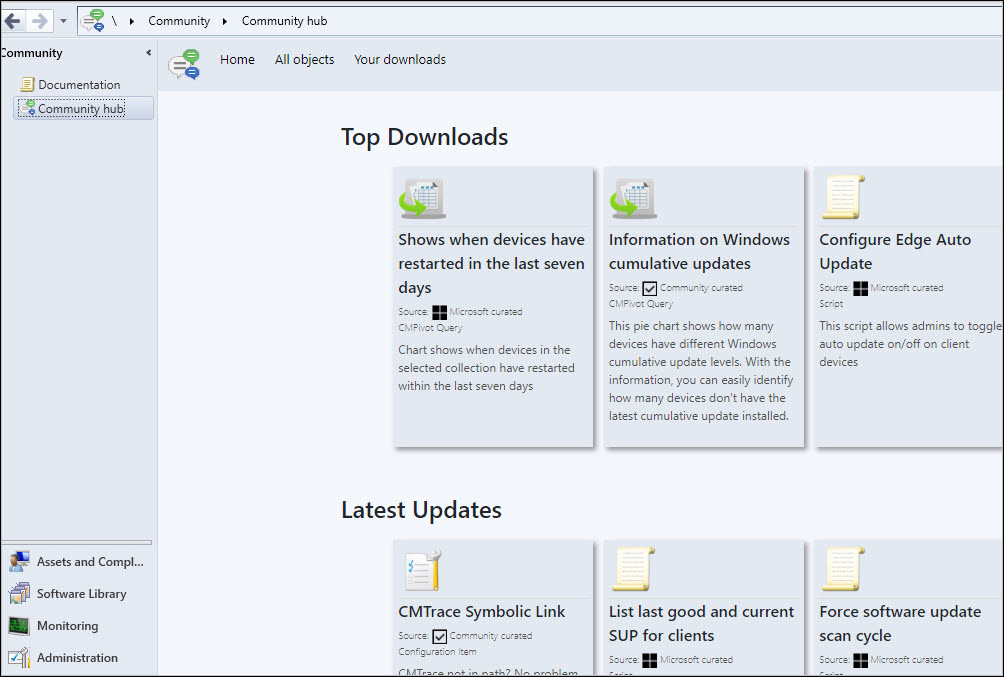The height and width of the screenshot is (677, 1004).
Task: Click the Administration workspace icon
Action: [x=19, y=657]
